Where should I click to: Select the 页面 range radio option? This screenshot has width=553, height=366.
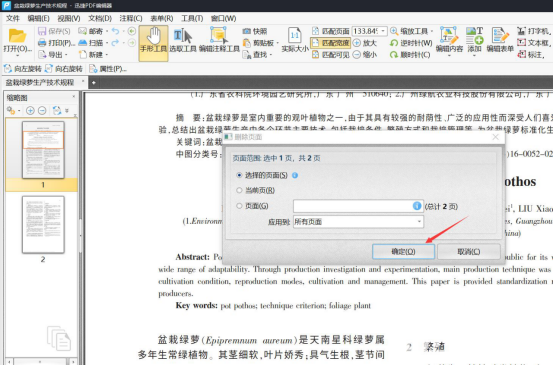pos(239,206)
